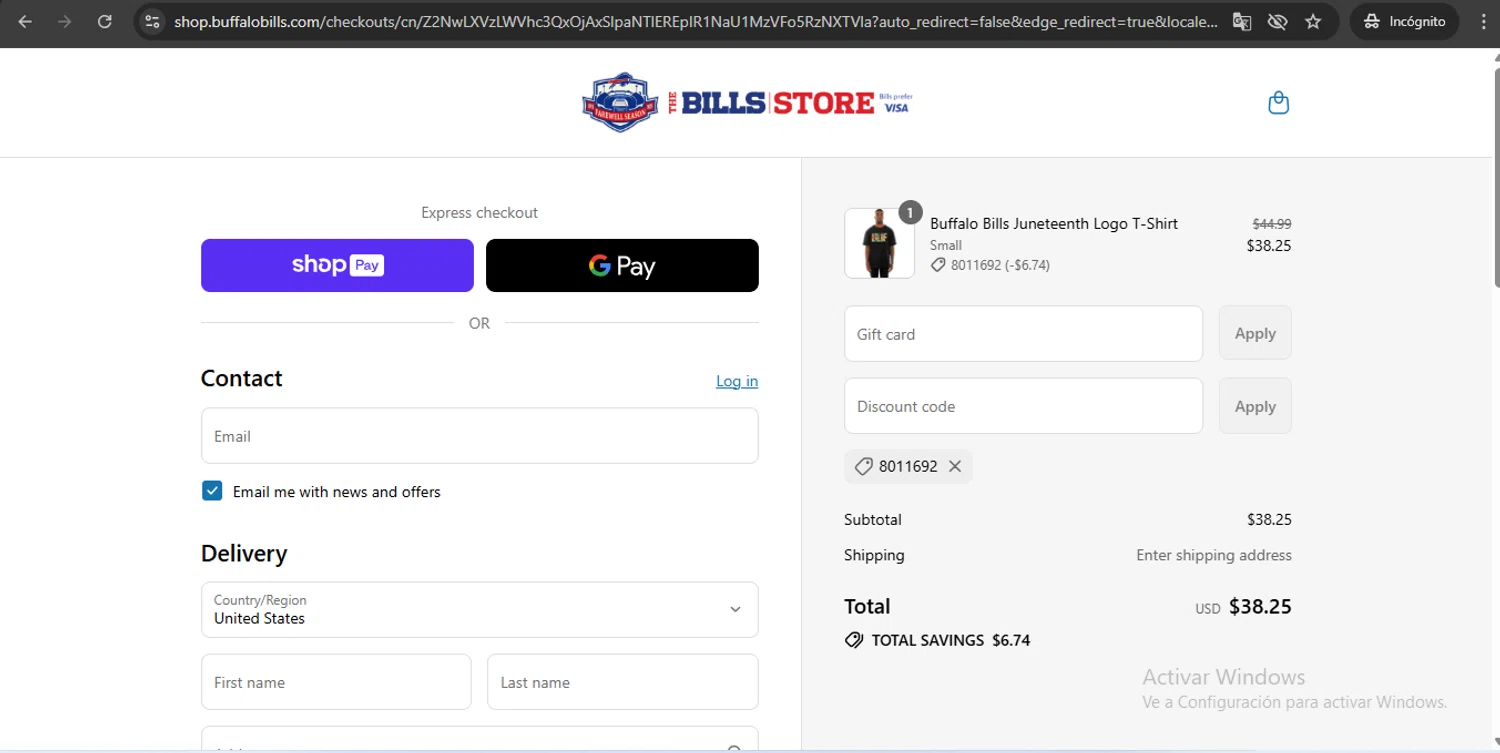This screenshot has height=753, width=1500.
Task: Click the Enter shipping address text
Action: tap(1214, 555)
